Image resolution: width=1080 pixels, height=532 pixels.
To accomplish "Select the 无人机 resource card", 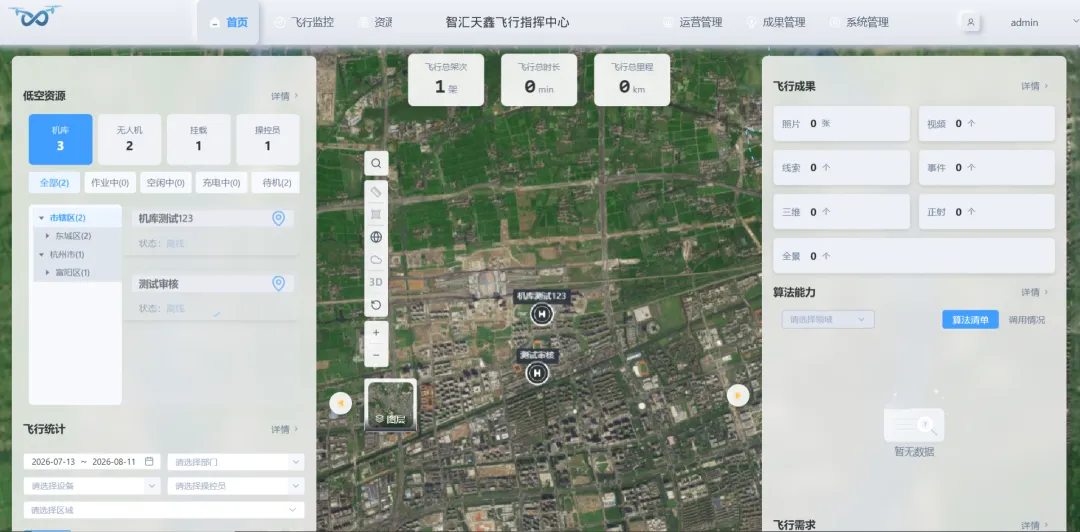I will [129, 139].
